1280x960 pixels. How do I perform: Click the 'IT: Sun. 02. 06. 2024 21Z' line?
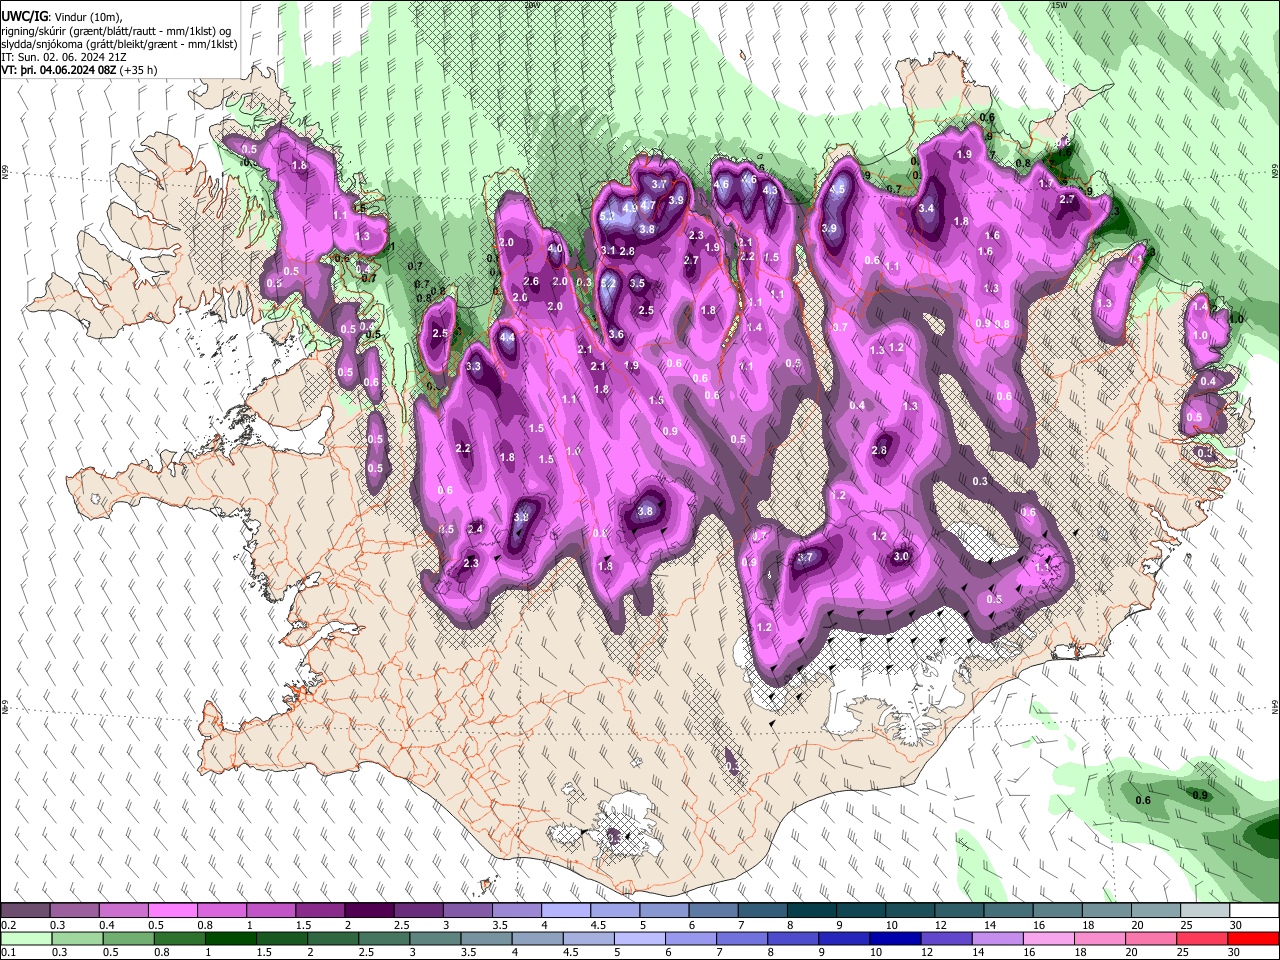pos(64,57)
